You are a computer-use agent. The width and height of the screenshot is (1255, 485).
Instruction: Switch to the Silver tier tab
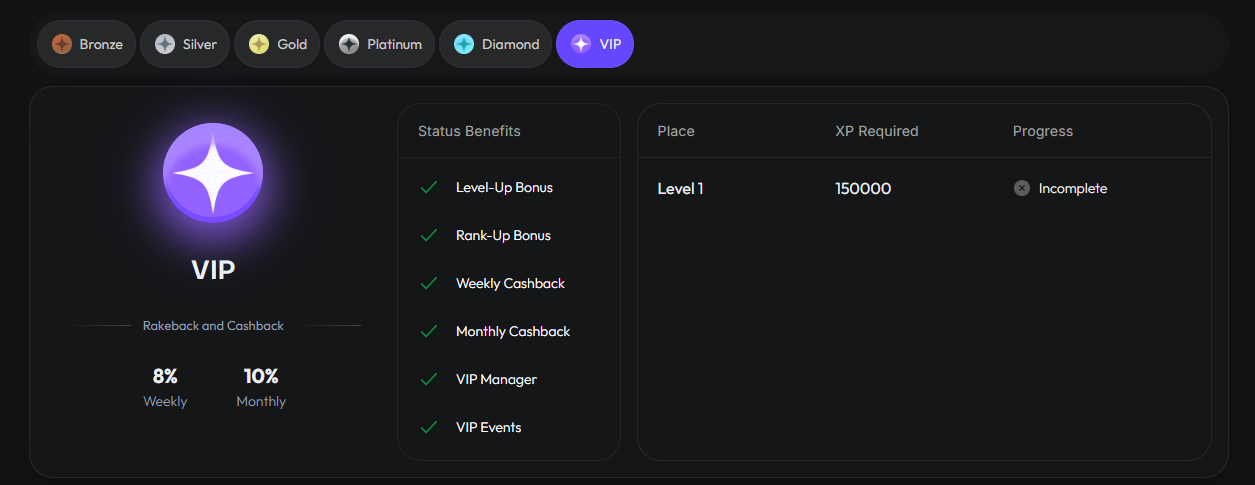(187, 44)
